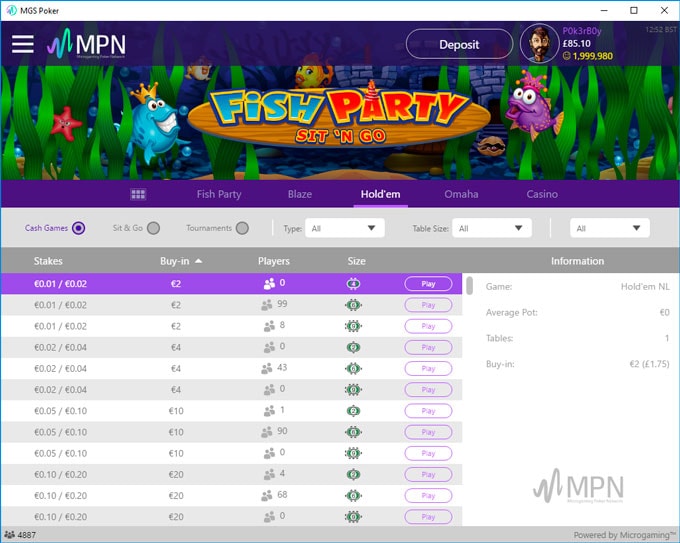
Task: Open the hamburger main menu
Action: [x=23, y=44]
